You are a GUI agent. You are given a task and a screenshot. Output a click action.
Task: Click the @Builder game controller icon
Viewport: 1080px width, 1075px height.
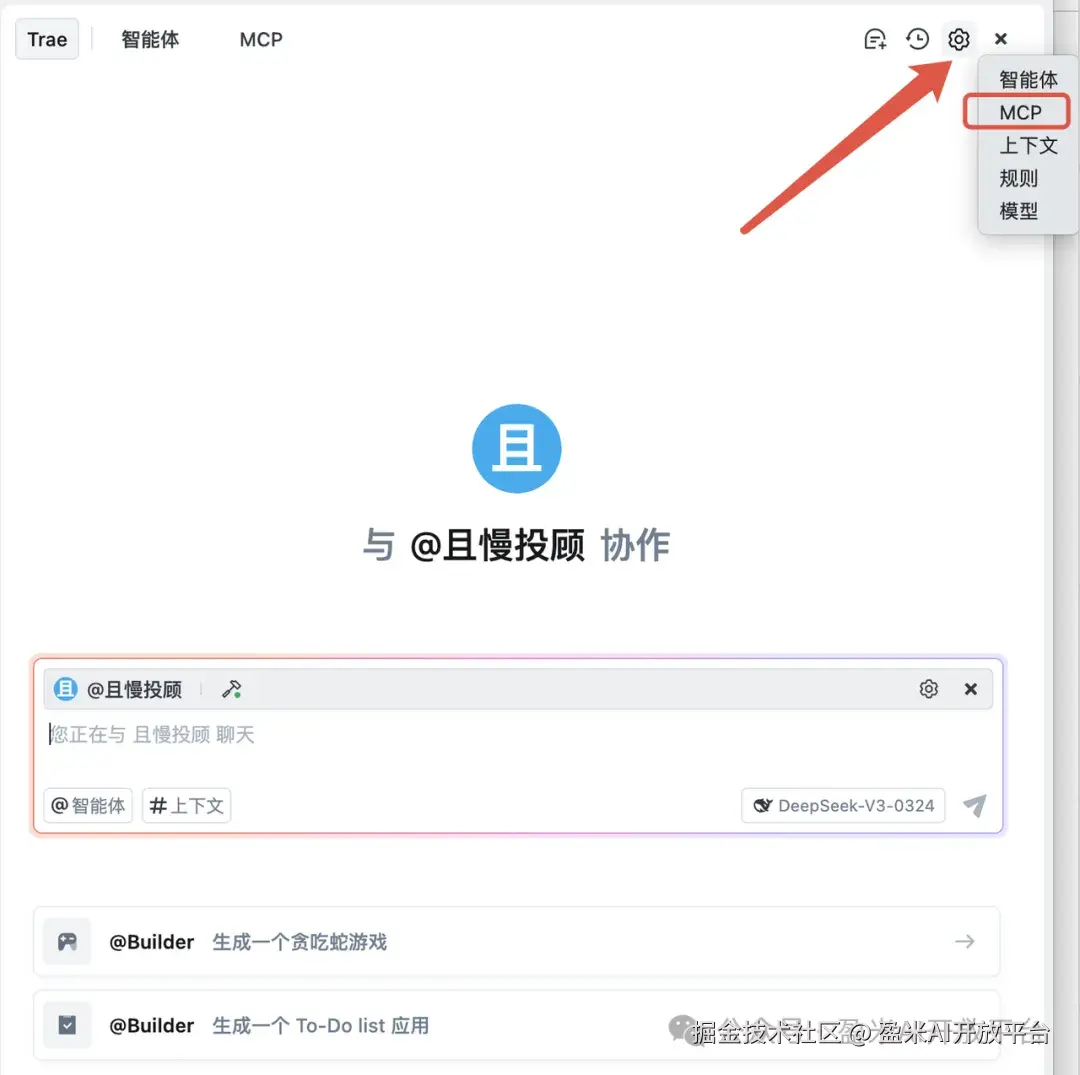tap(66, 940)
